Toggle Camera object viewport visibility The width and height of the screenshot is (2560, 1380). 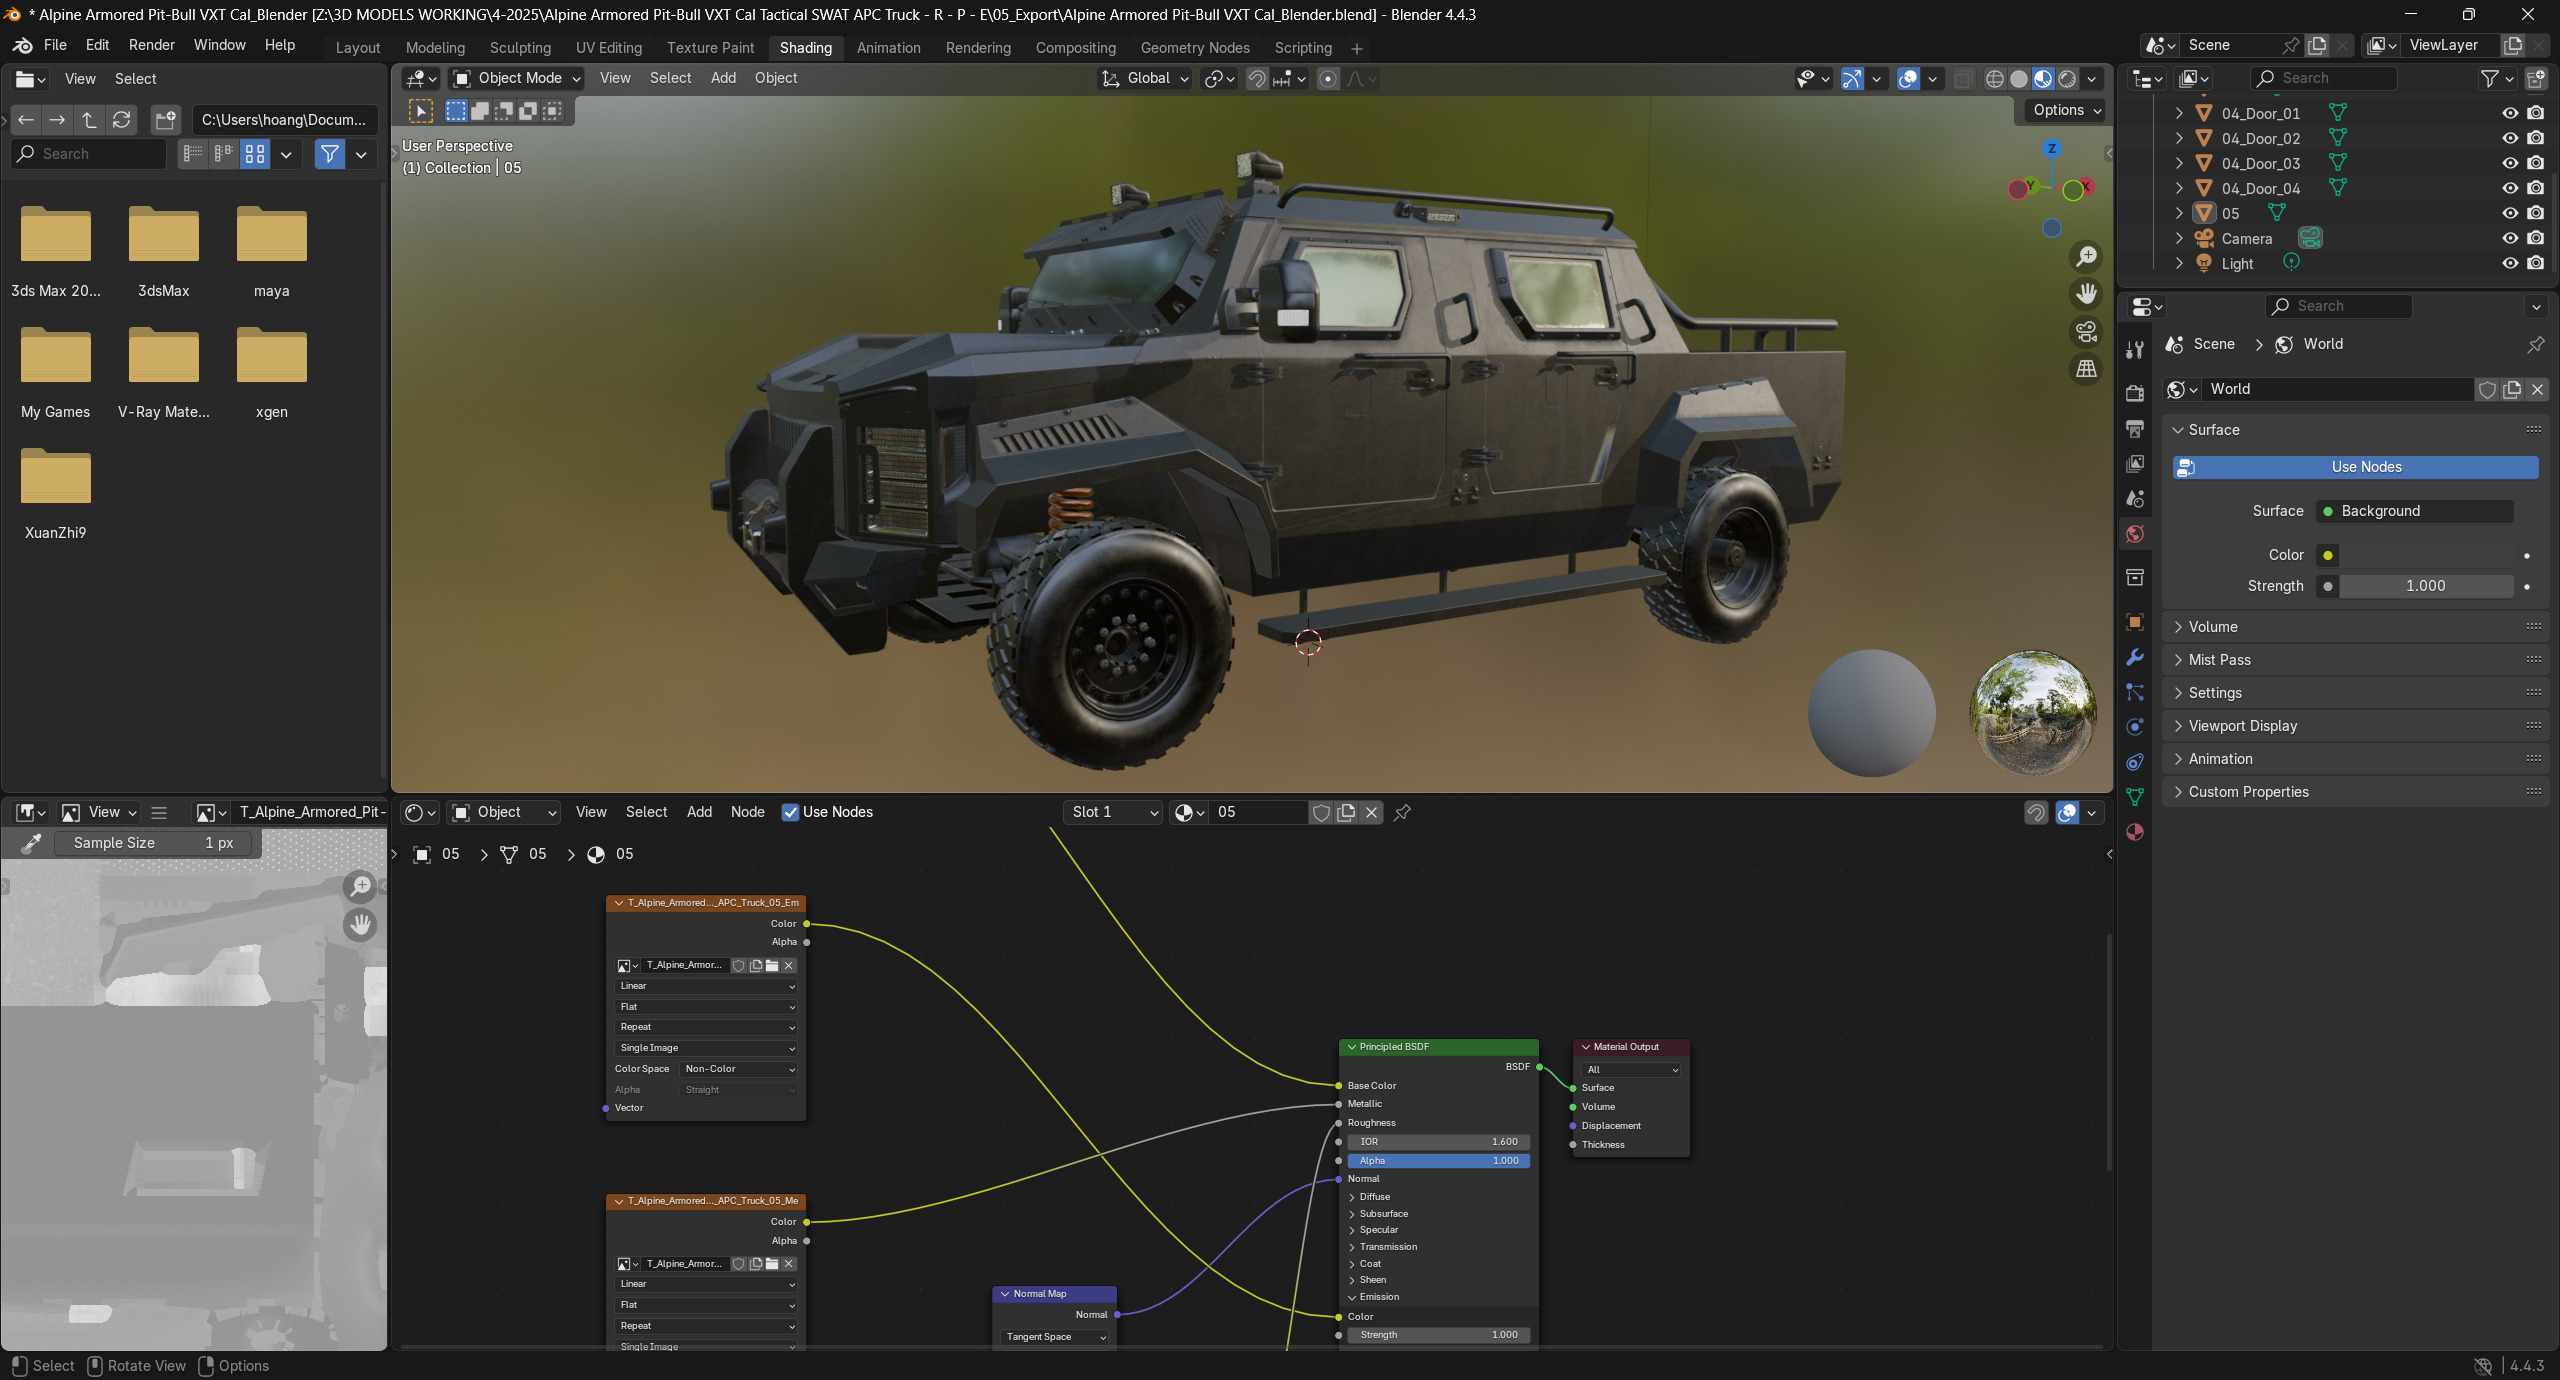[2510, 238]
